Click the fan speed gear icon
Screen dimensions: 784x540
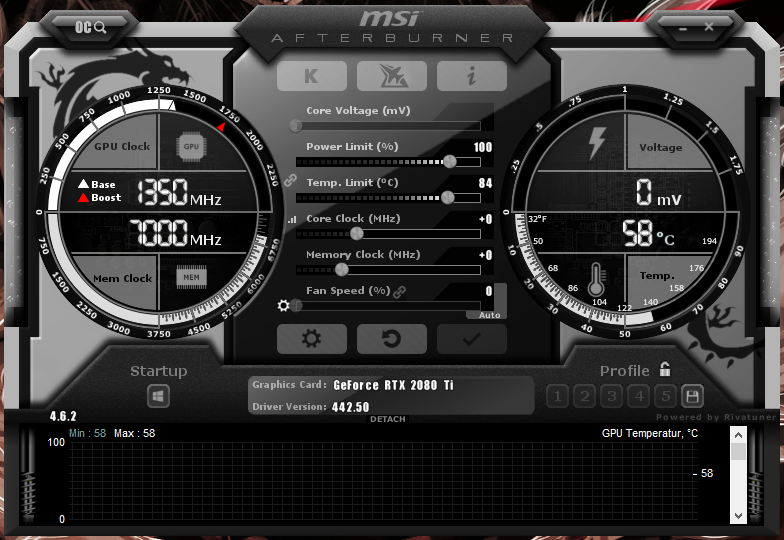tap(283, 305)
